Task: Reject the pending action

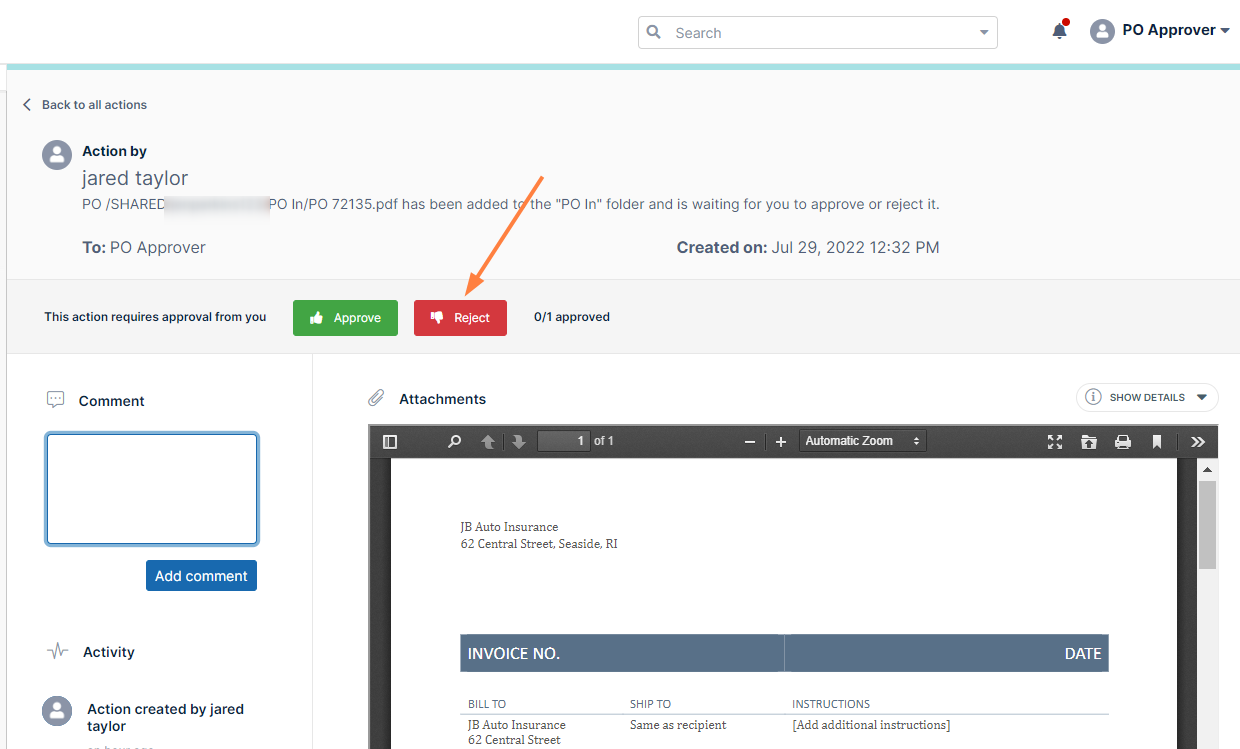Action: coord(460,318)
